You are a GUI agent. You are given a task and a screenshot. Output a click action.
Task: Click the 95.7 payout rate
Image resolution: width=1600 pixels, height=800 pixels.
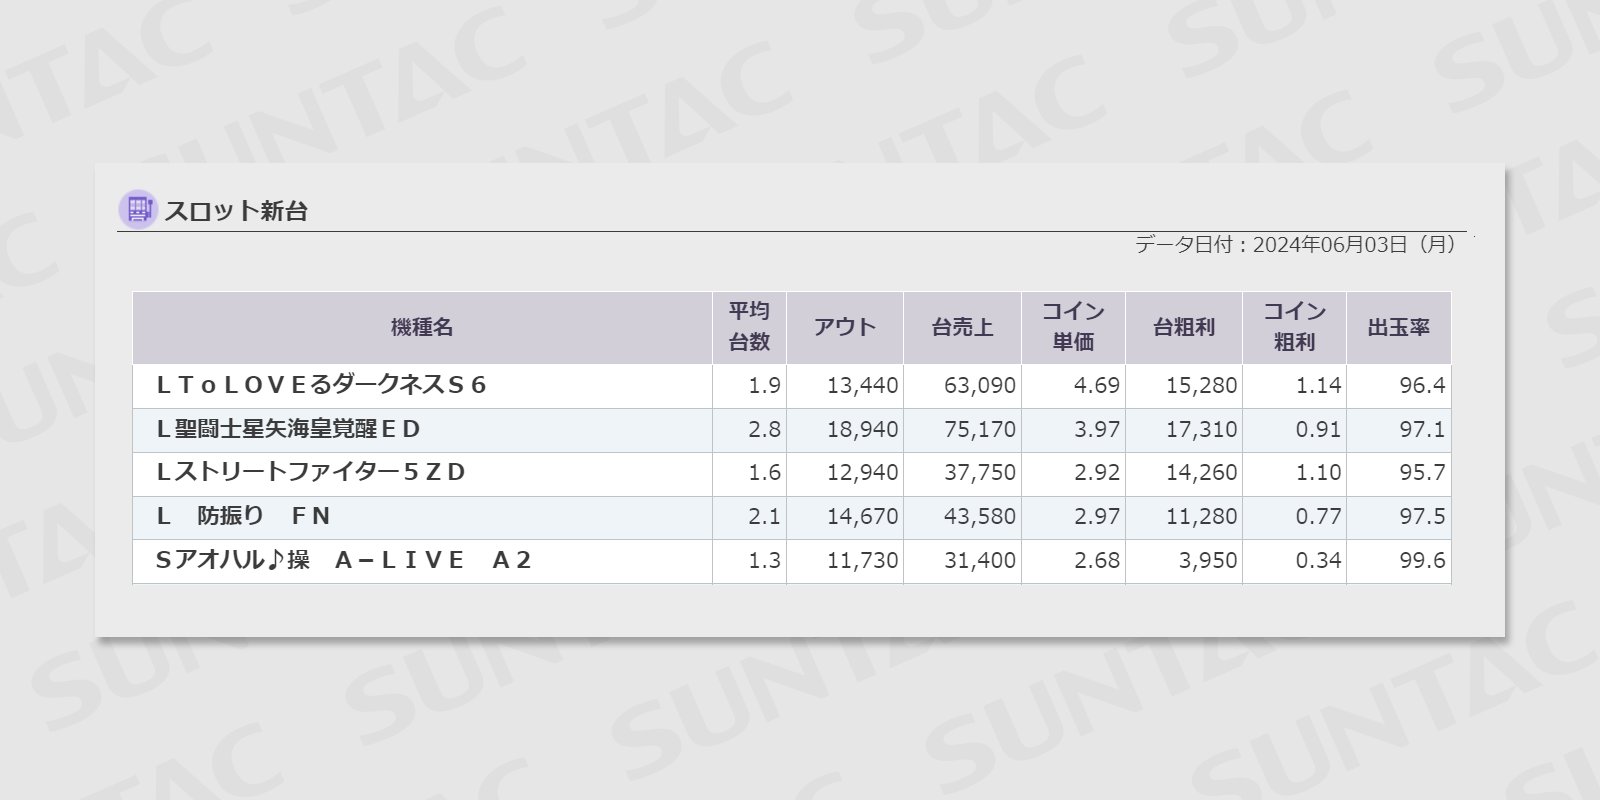1422,473
